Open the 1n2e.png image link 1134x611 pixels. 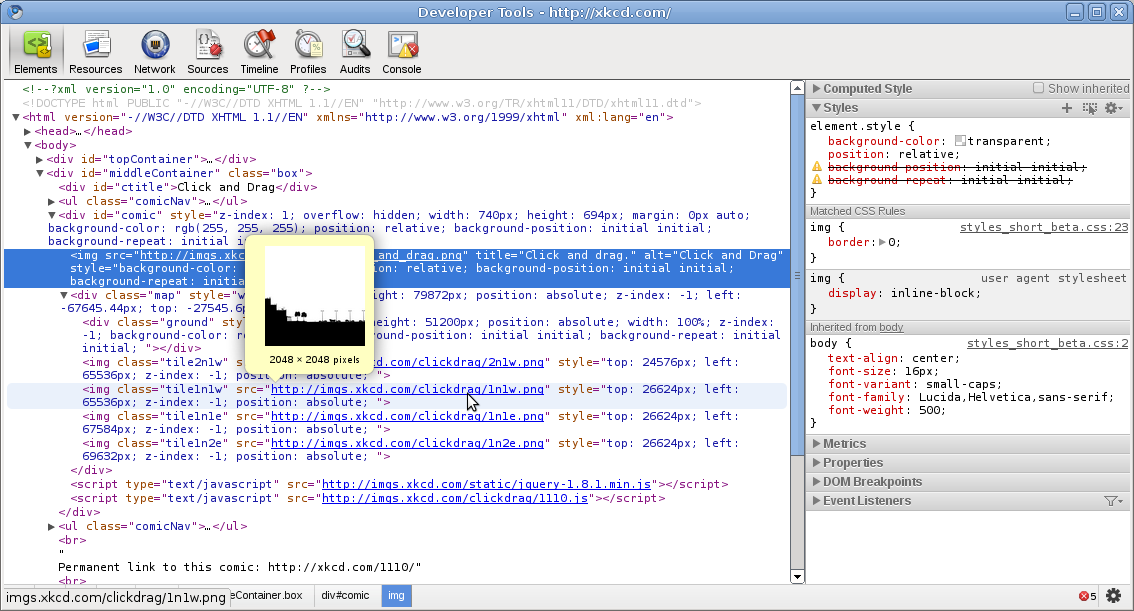(407, 443)
